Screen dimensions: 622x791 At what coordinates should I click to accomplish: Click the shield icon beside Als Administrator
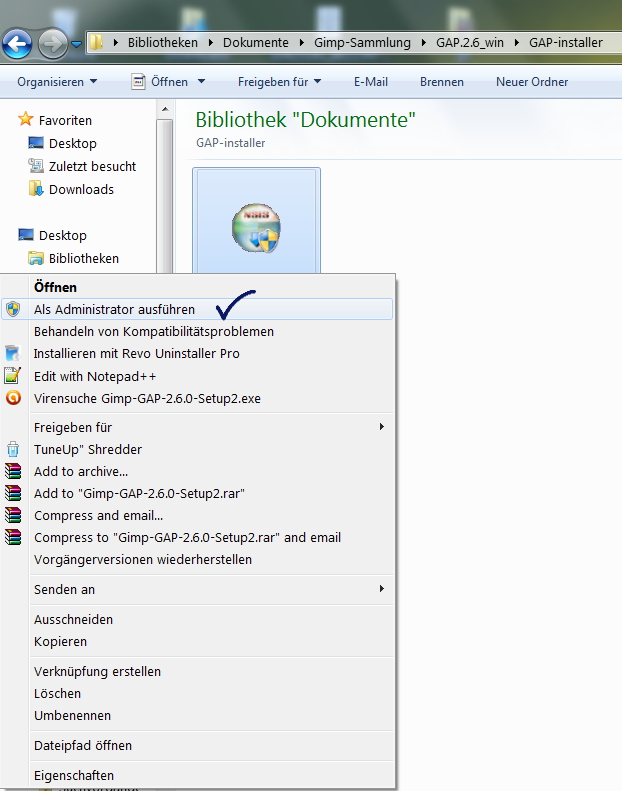point(13,309)
